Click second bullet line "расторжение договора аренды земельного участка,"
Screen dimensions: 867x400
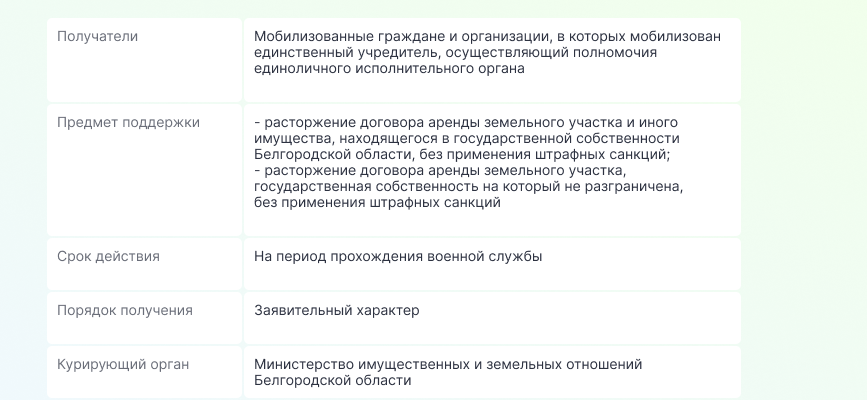coord(440,170)
